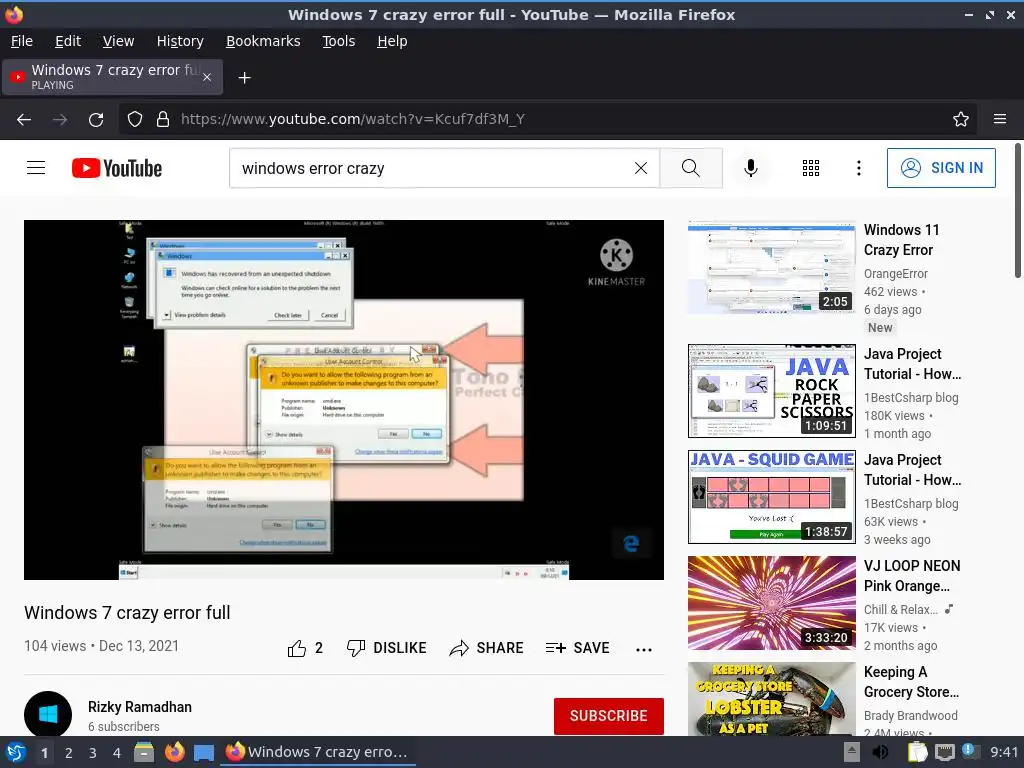
Task: Open the taskbar start menu icon
Action: pos(15,752)
